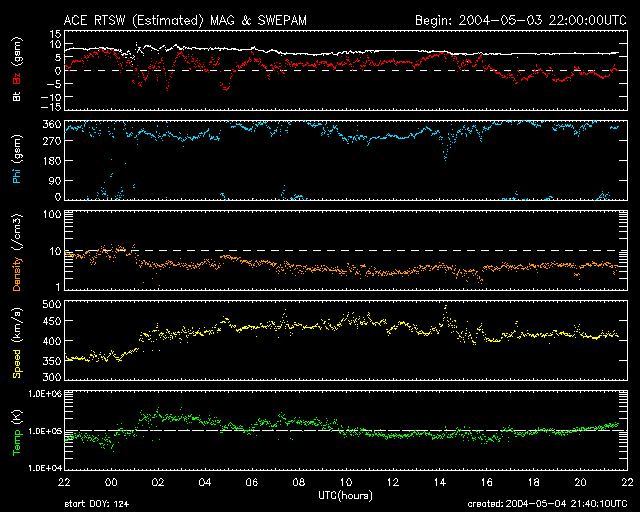
Task: Click the 500 tick on the Speed axis
Action: tap(52, 304)
